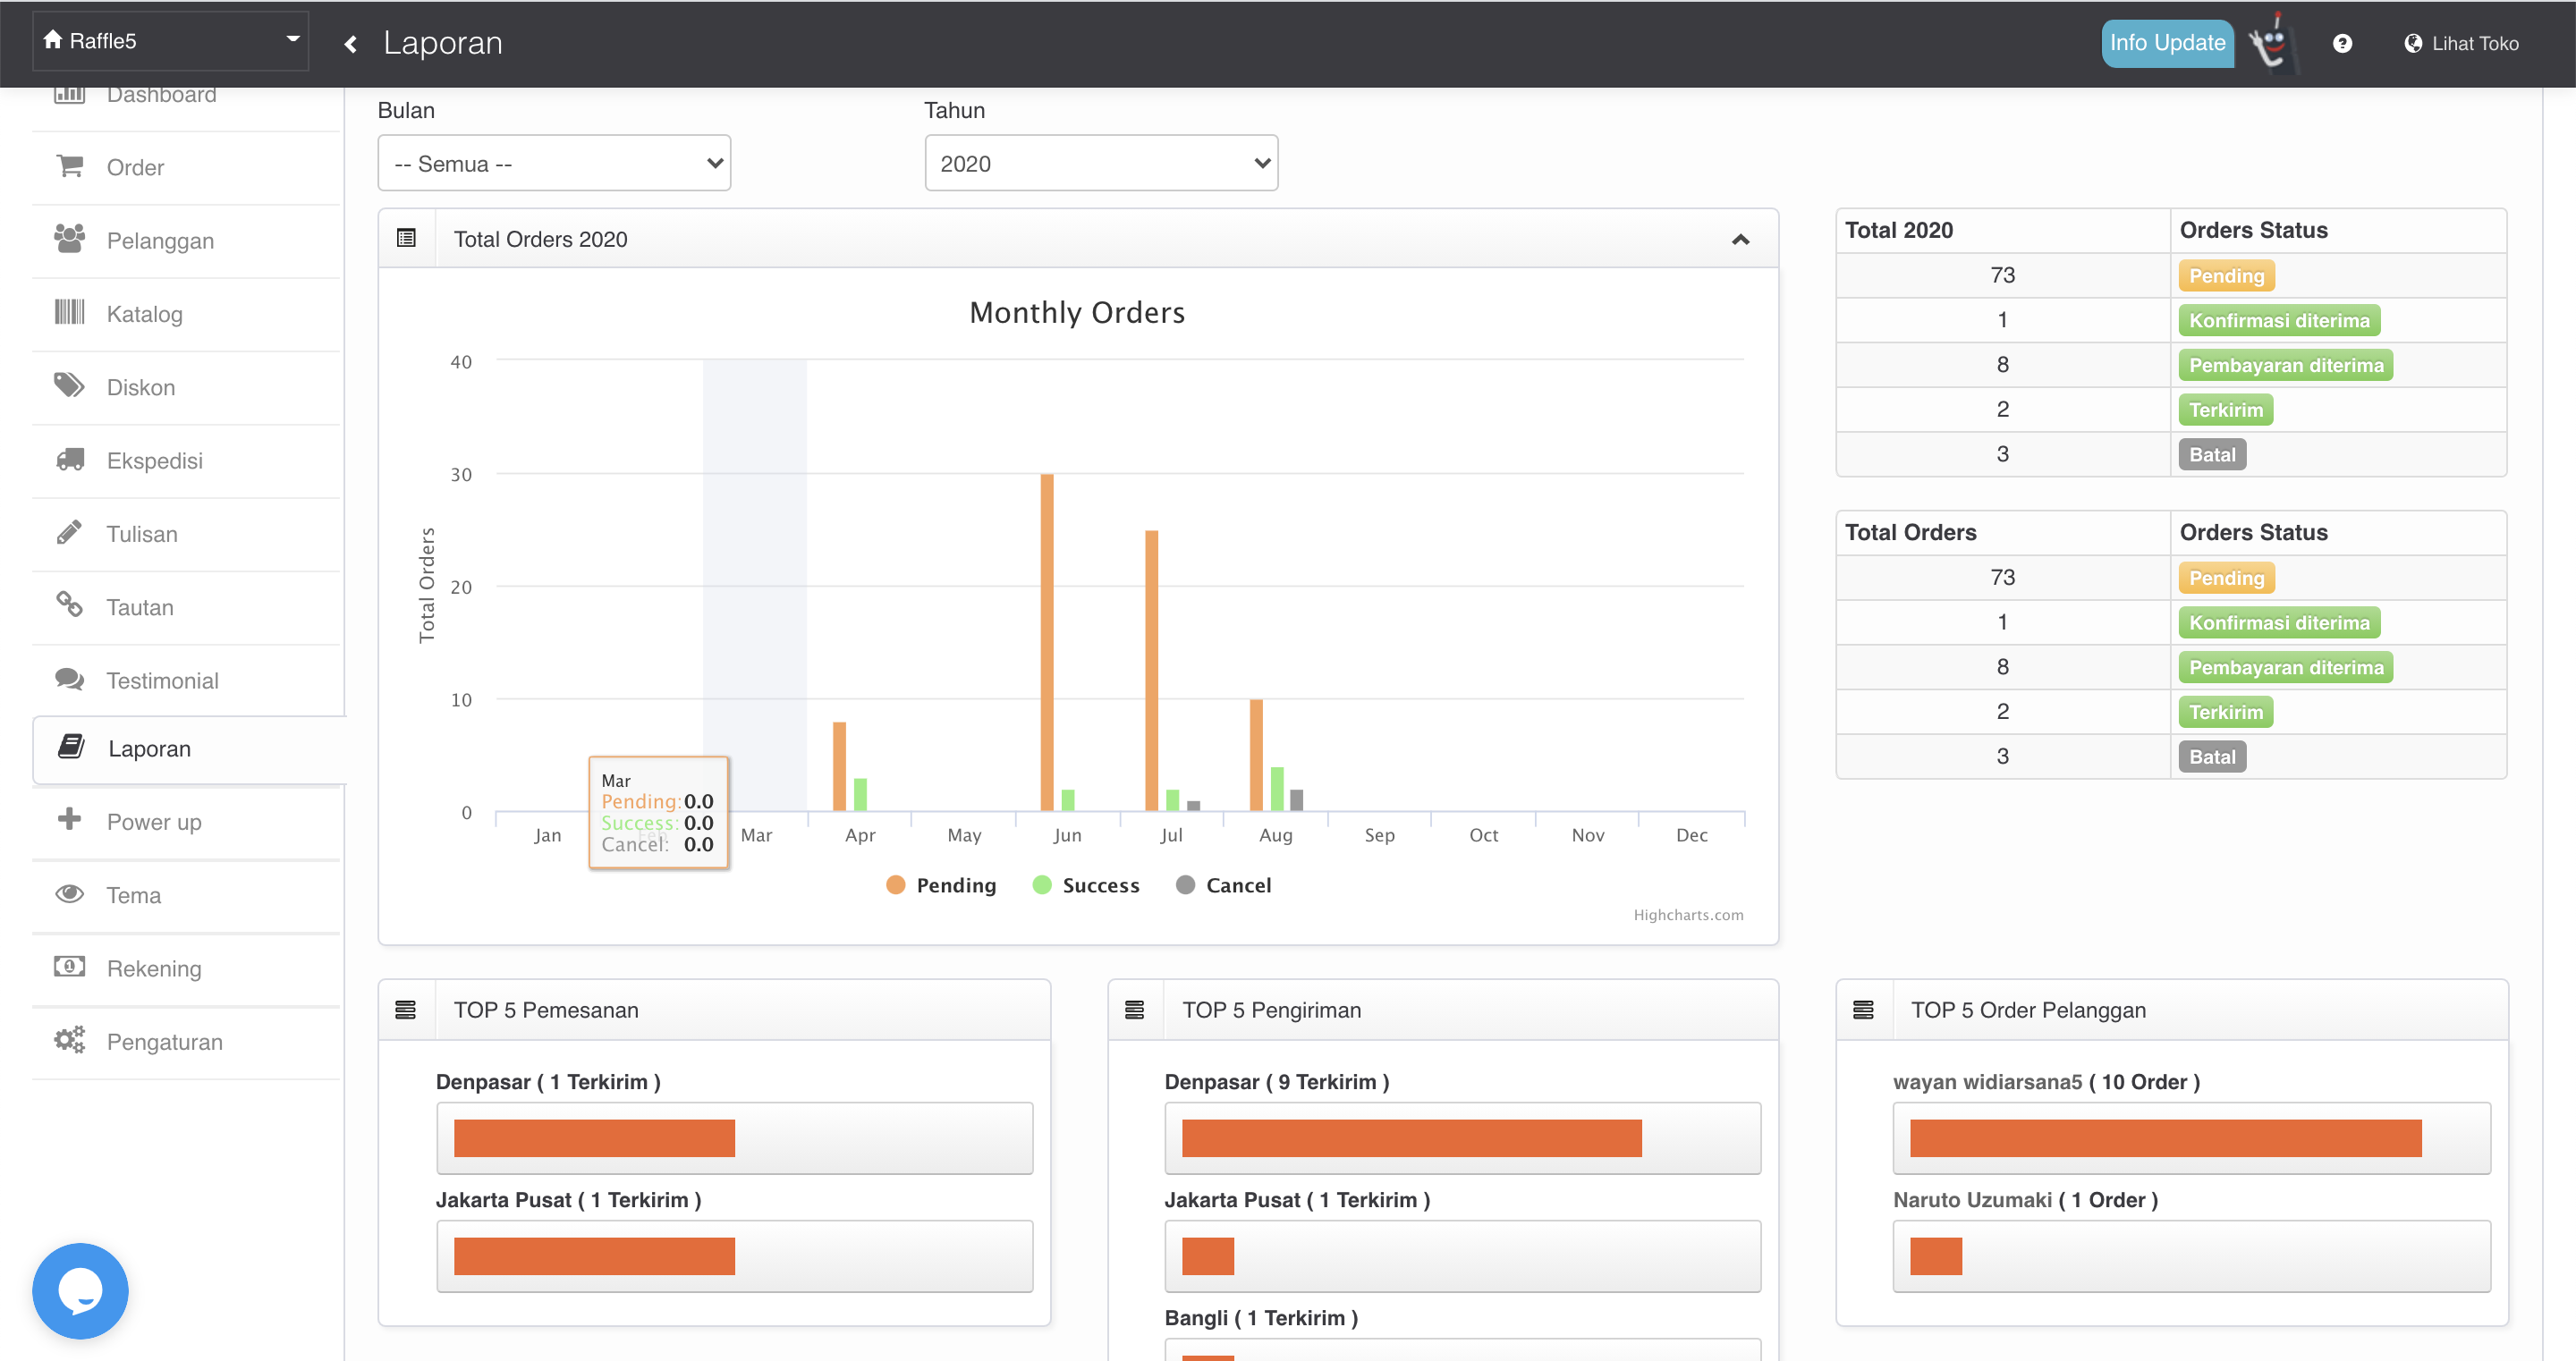Click the Pengaturan gears icon
This screenshot has width=2576, height=1361.
[x=69, y=1040]
